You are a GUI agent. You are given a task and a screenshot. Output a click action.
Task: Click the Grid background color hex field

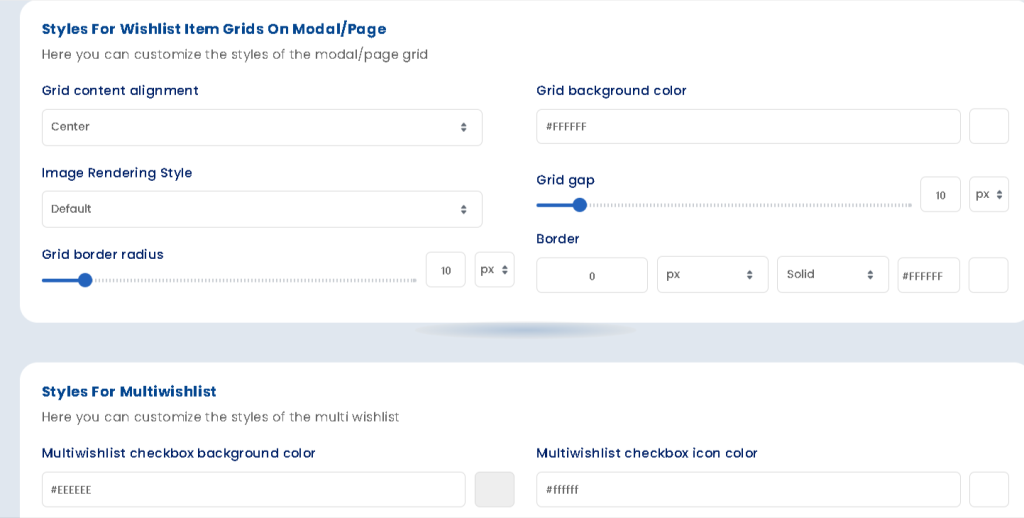(747, 127)
